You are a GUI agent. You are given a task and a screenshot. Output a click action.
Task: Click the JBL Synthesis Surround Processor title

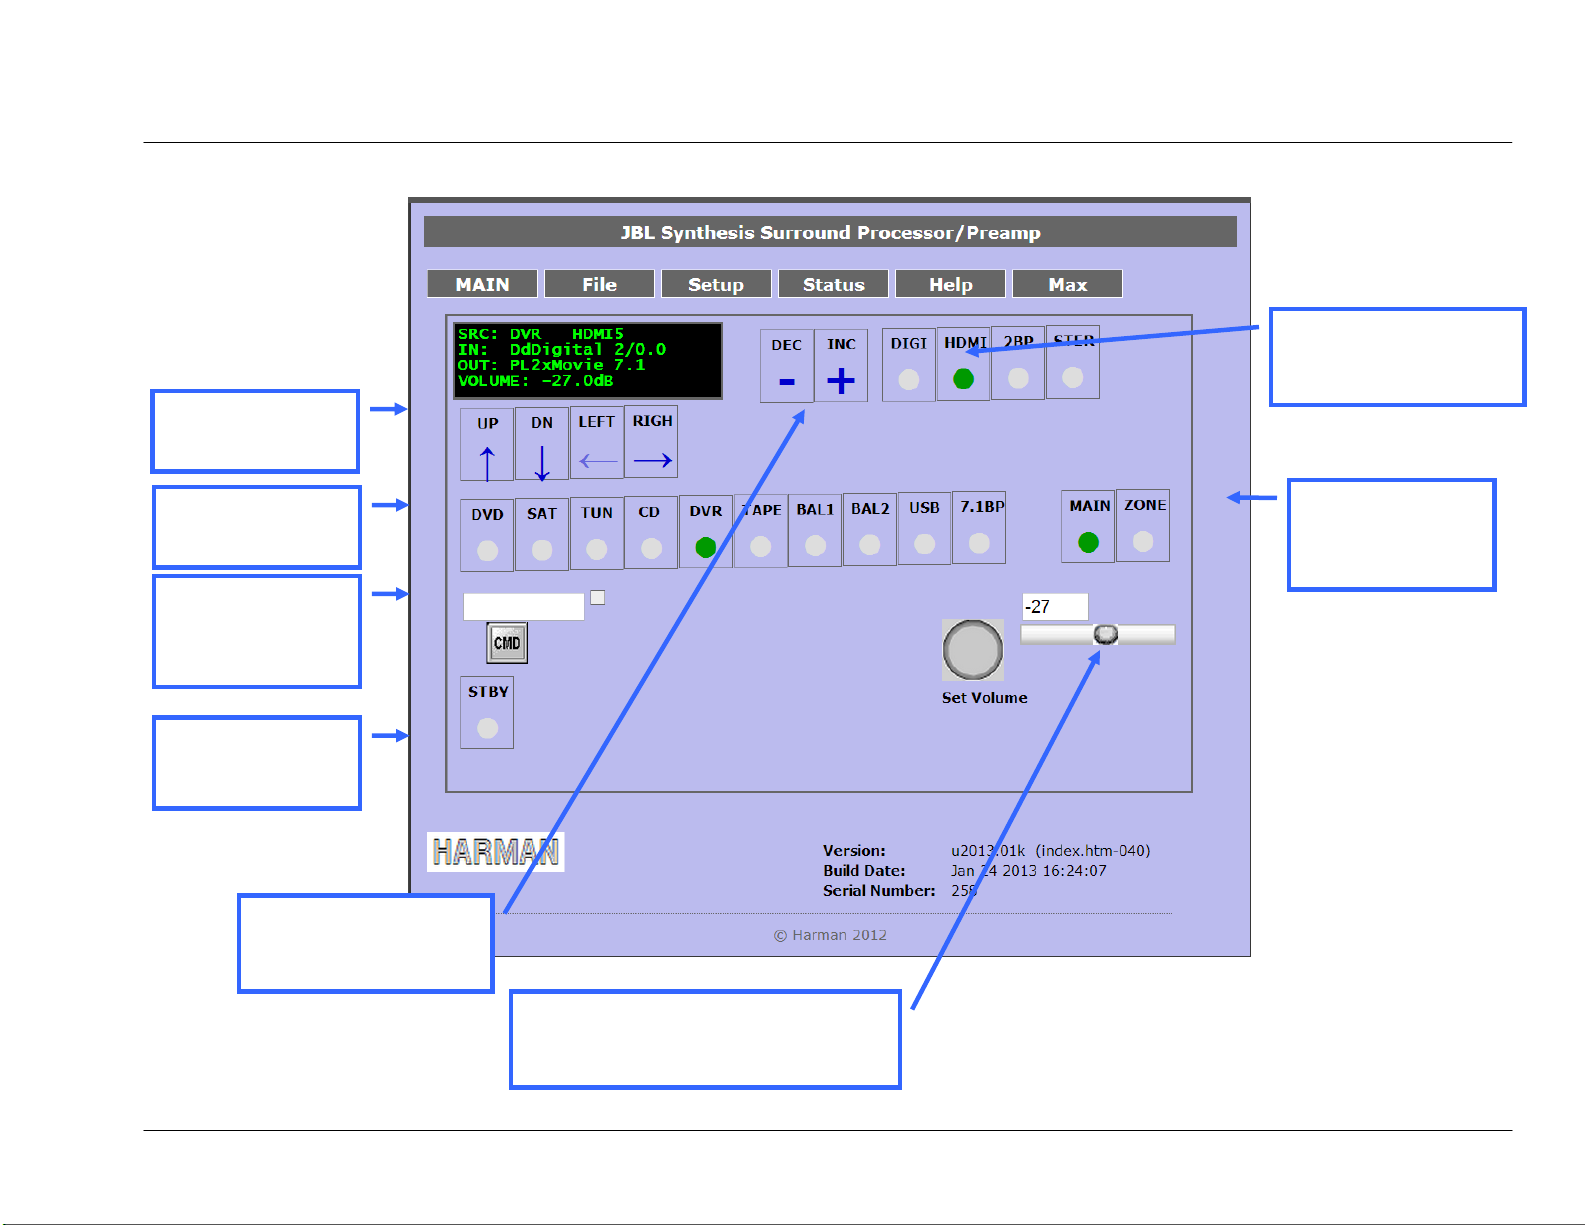tap(830, 232)
